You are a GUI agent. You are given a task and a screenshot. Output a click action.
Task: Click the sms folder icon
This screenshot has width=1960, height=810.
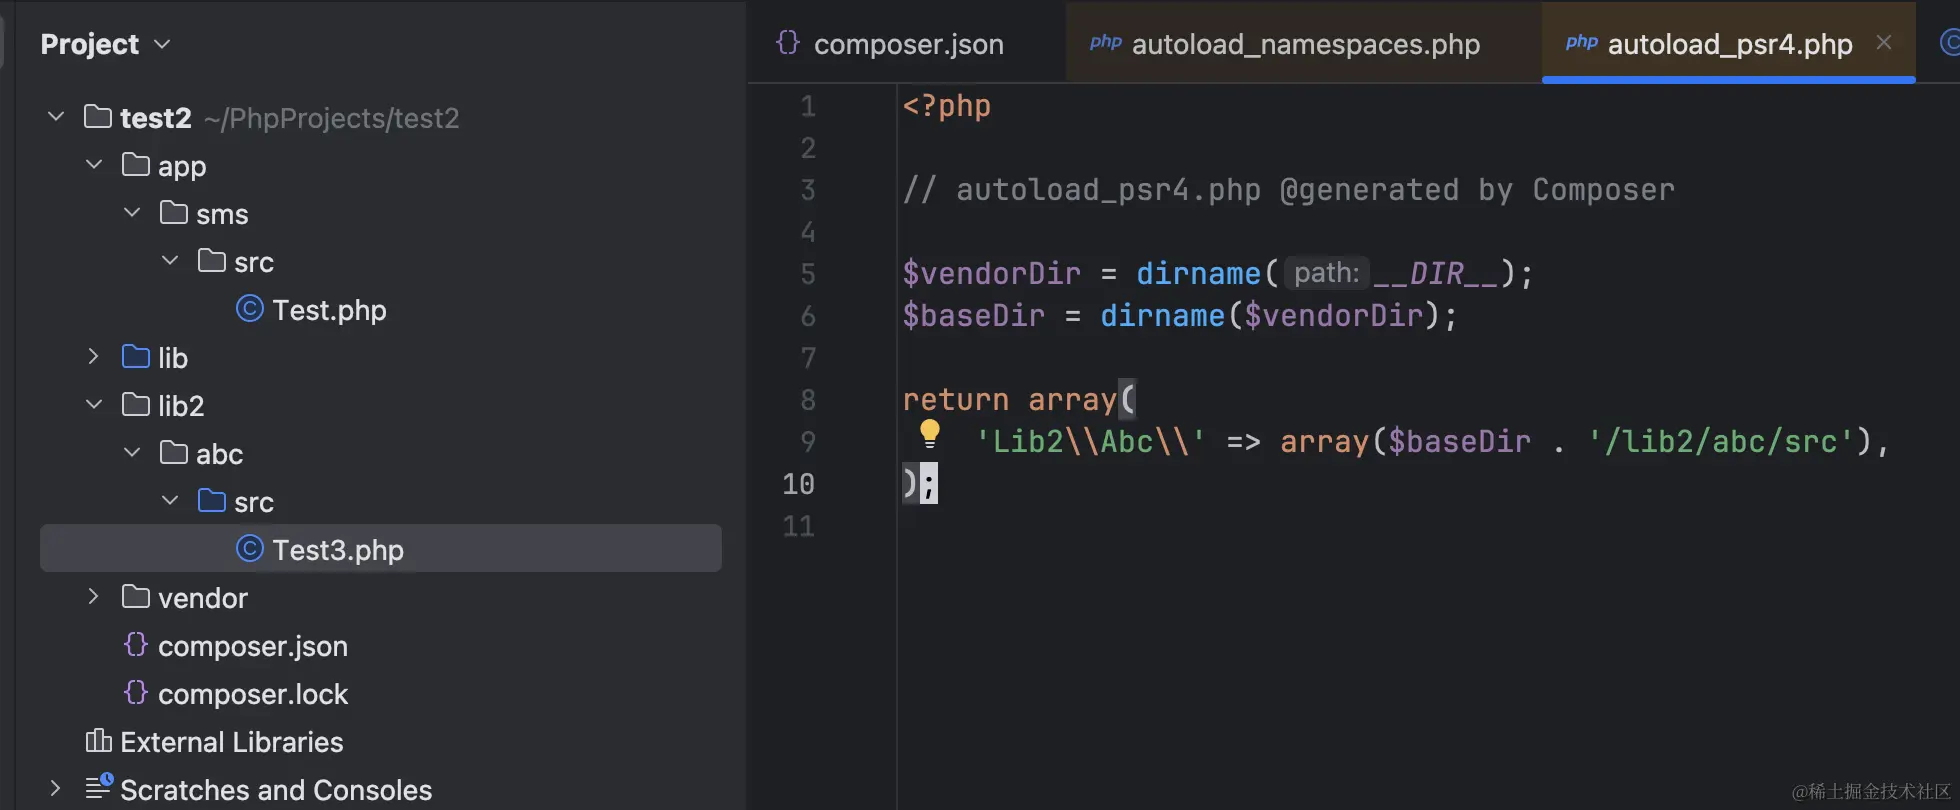coord(174,212)
